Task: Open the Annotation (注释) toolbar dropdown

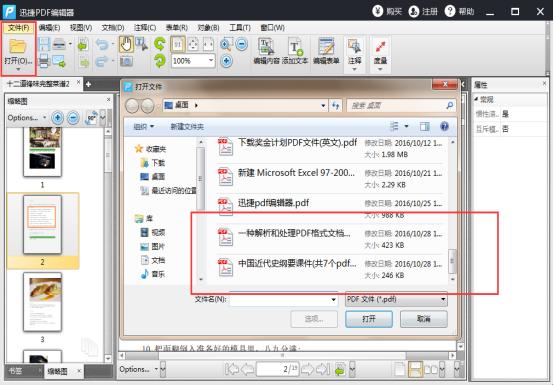Action: (x=354, y=69)
